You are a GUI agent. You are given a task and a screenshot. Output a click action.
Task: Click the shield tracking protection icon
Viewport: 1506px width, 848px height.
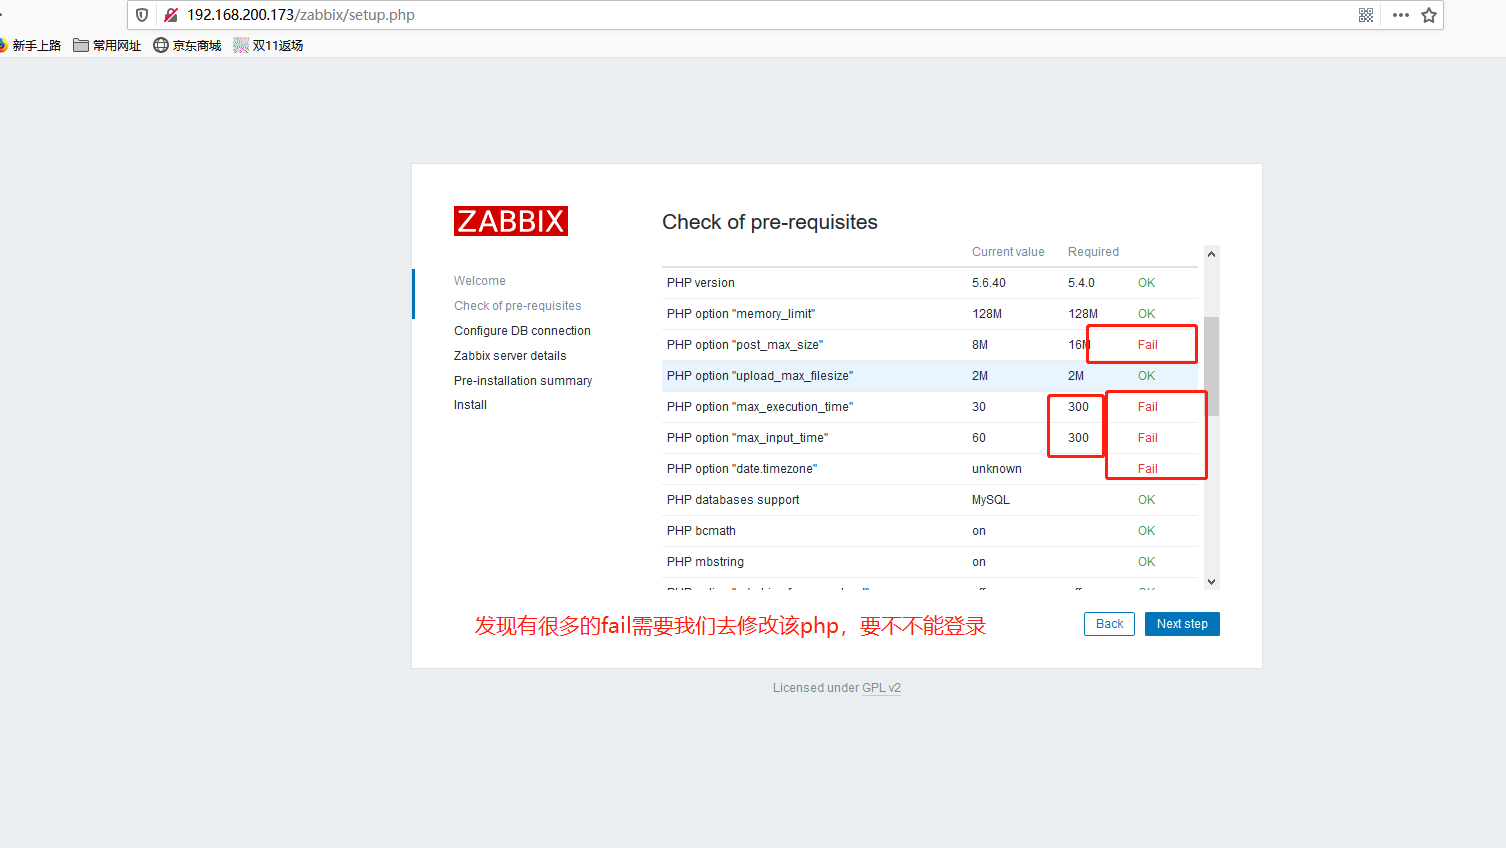142,15
